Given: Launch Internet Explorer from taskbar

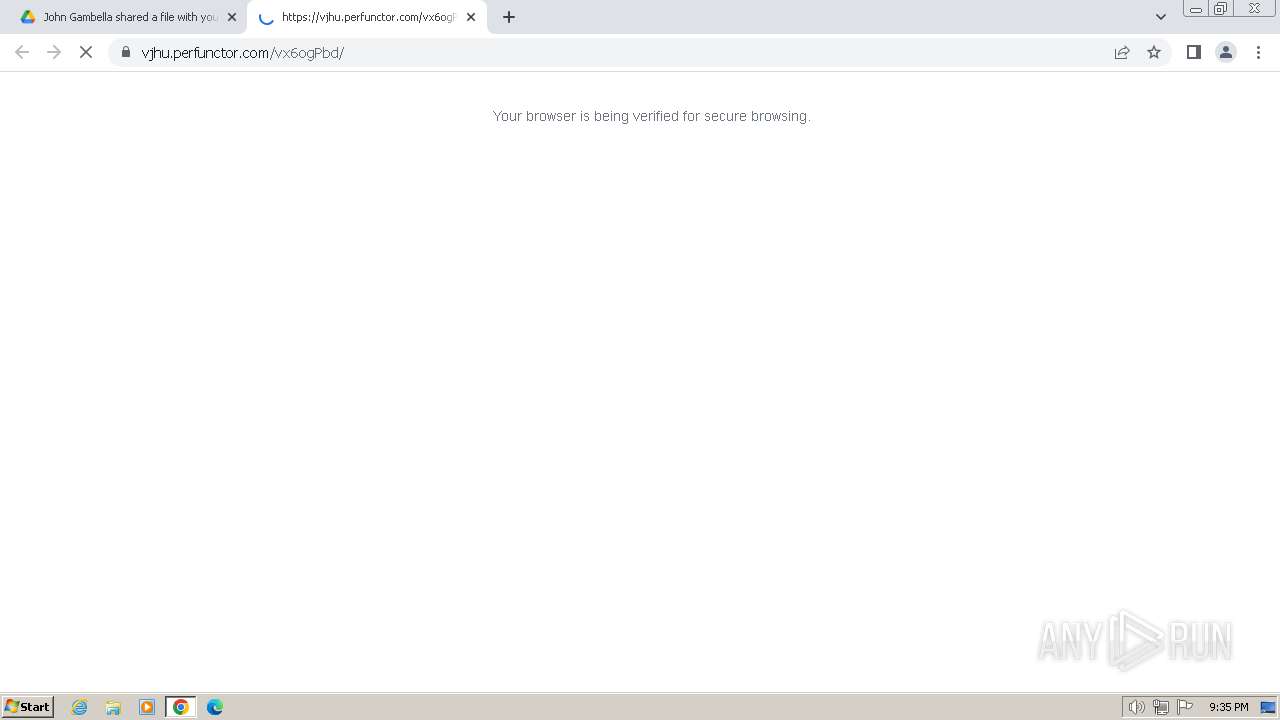Looking at the screenshot, I should (x=80, y=707).
